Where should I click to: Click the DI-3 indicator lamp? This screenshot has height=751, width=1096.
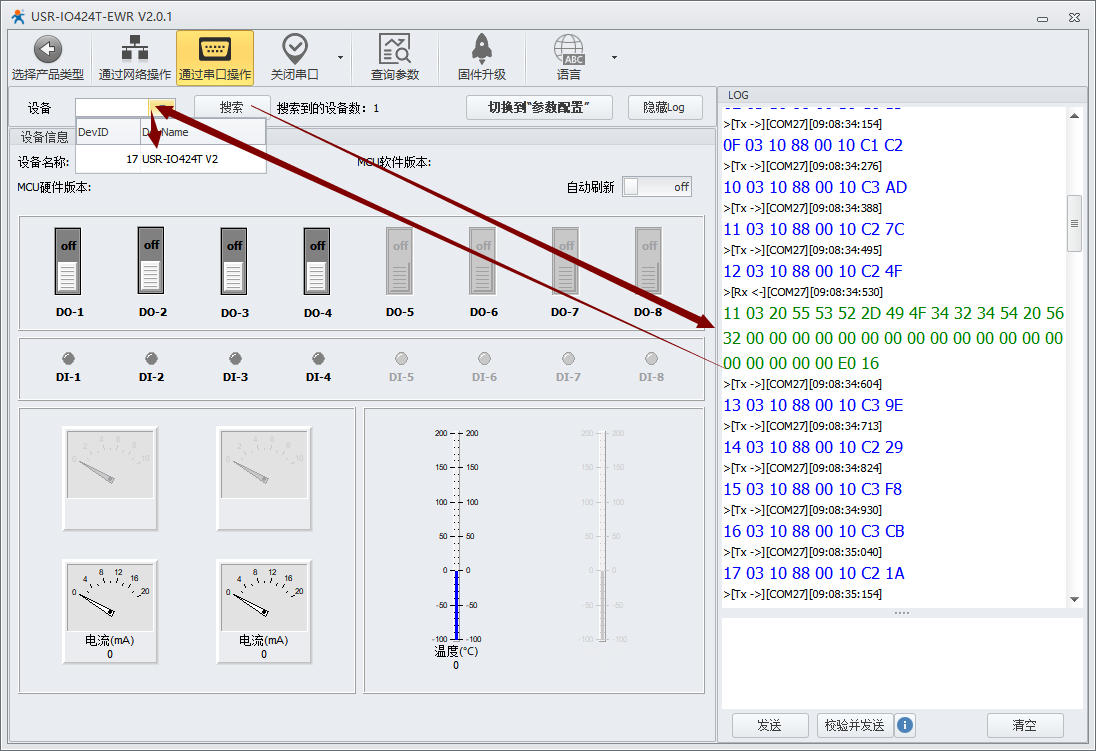[235, 359]
